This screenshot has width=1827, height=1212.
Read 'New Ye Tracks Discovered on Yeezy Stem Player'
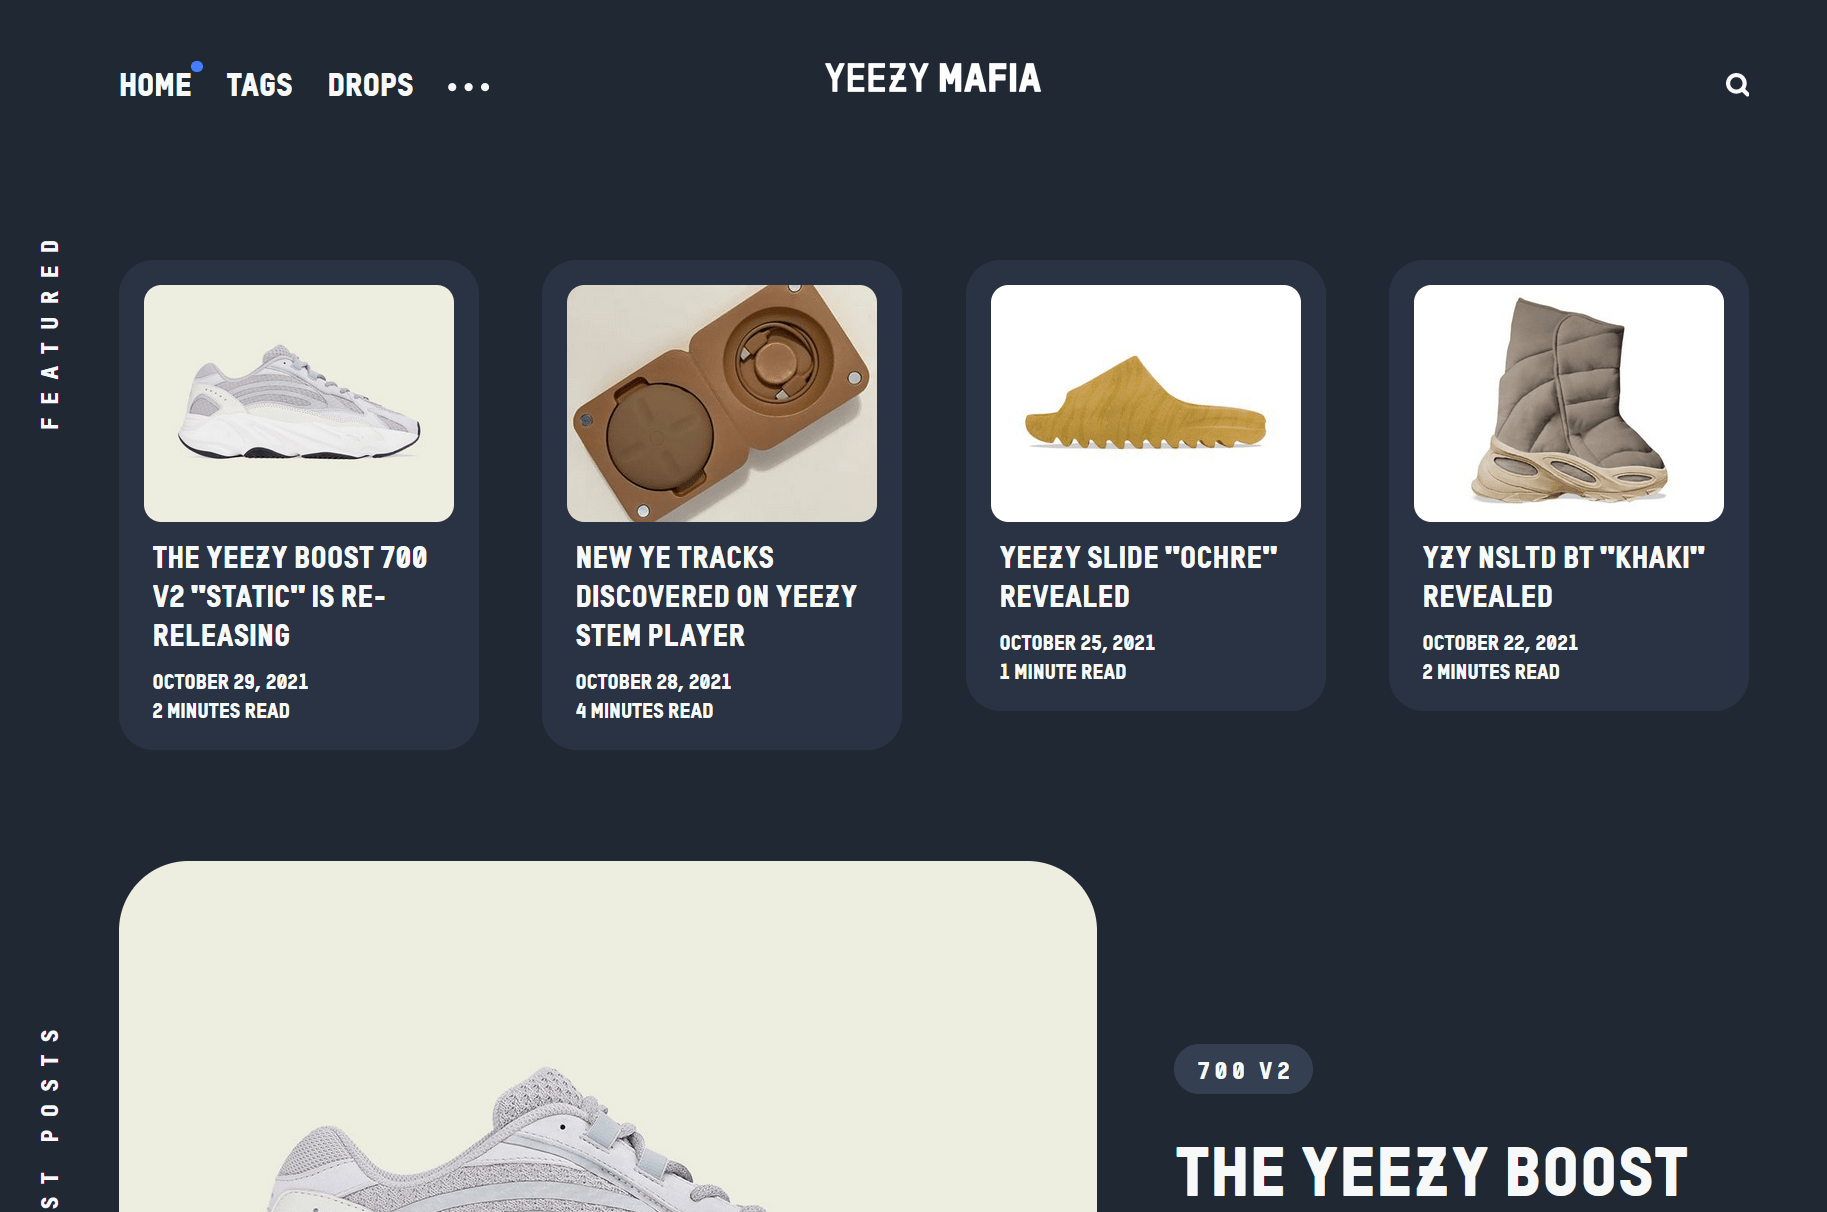coord(716,596)
